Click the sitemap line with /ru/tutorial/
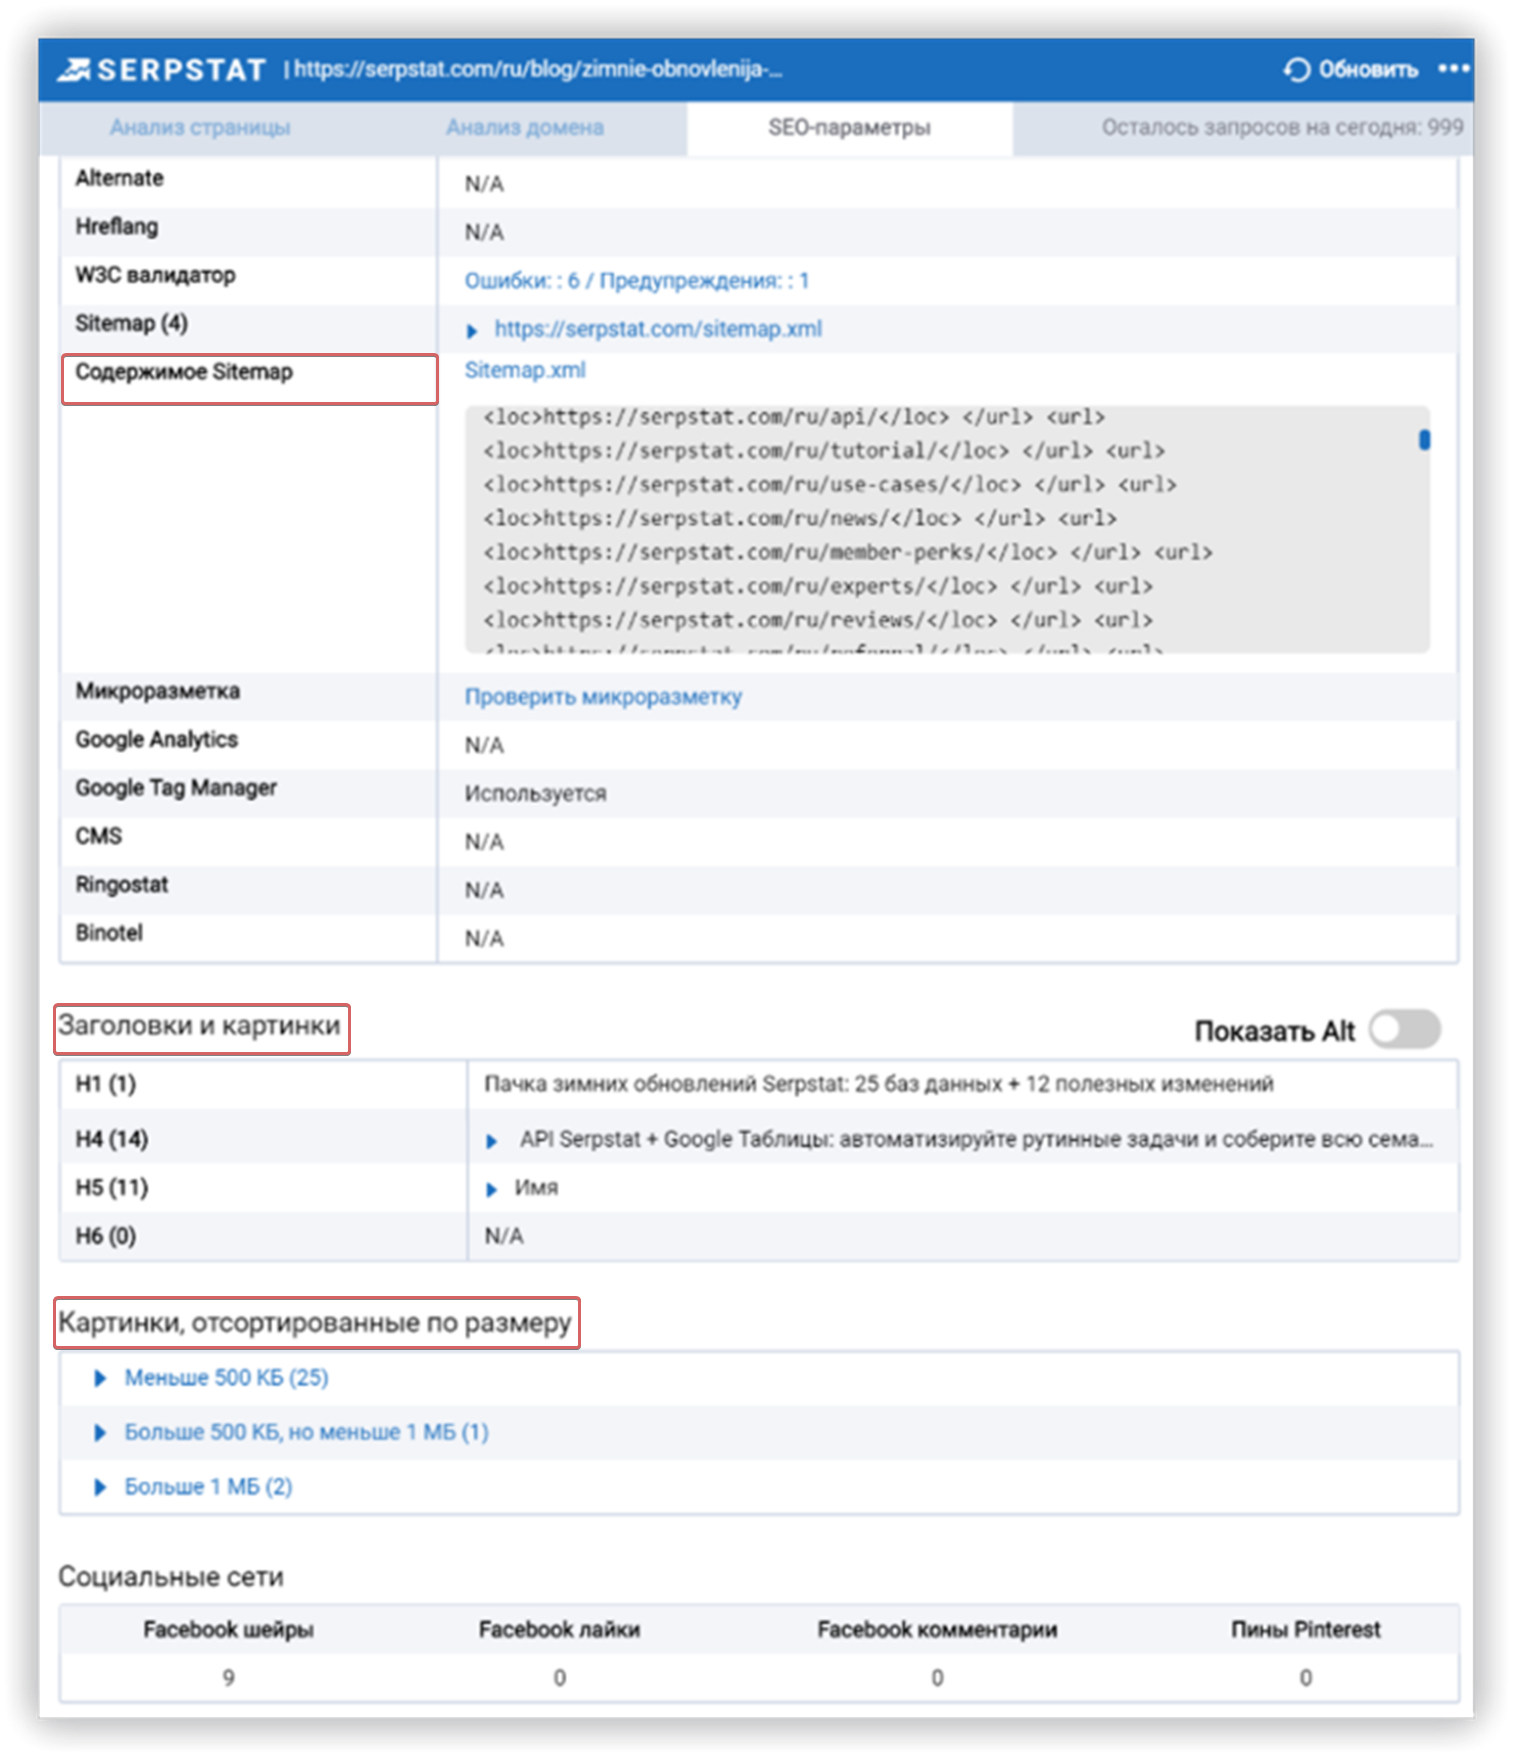1513x1757 pixels. [x=824, y=450]
